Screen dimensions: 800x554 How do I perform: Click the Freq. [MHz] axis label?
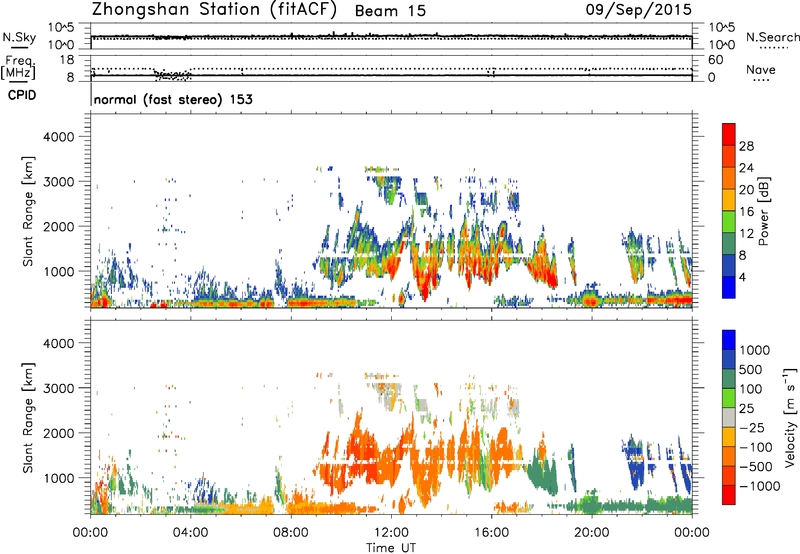click(19, 67)
